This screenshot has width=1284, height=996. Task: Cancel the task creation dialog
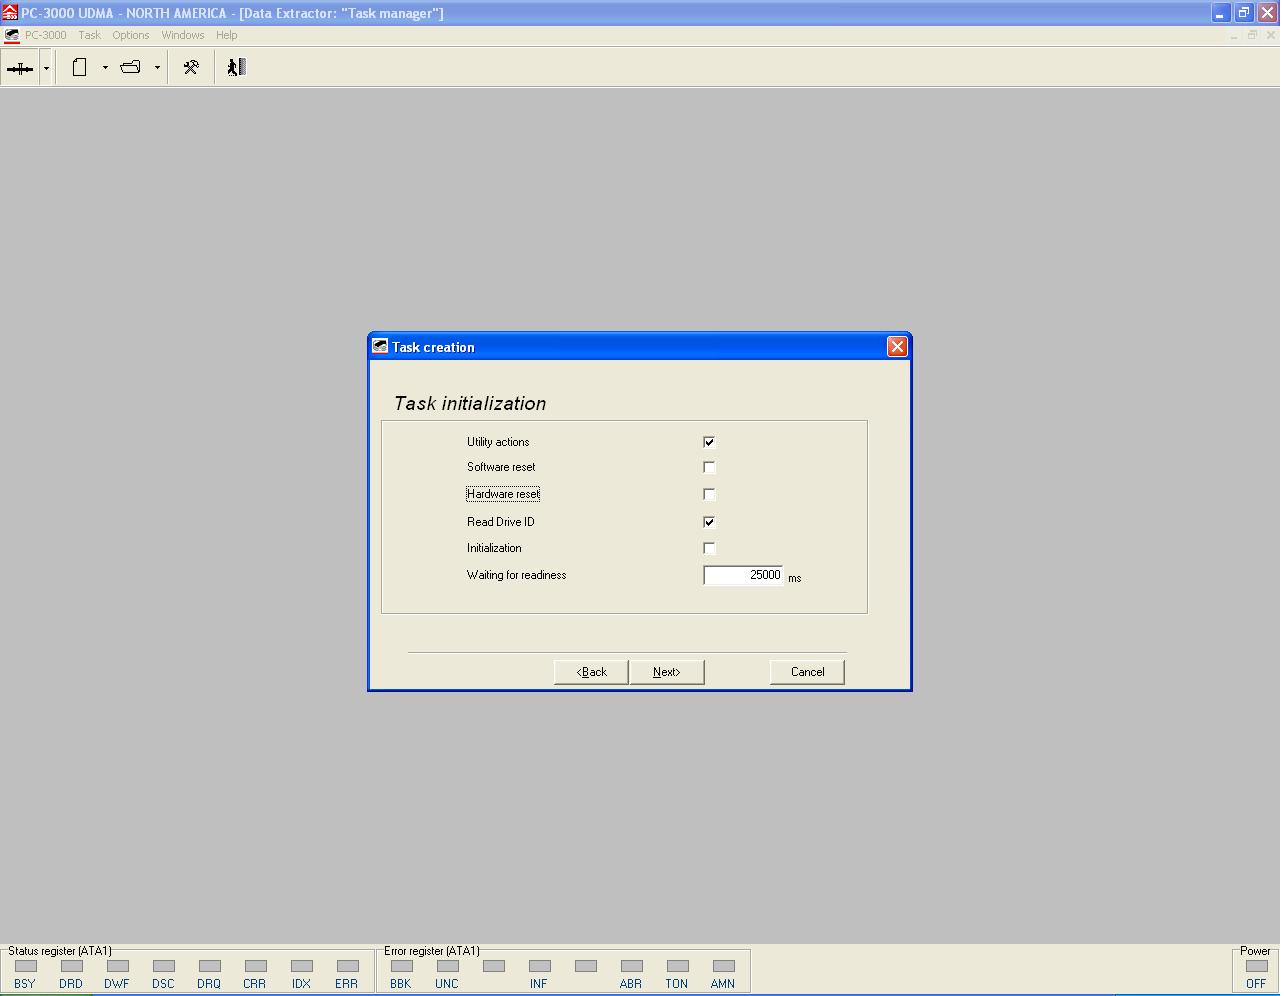807,672
